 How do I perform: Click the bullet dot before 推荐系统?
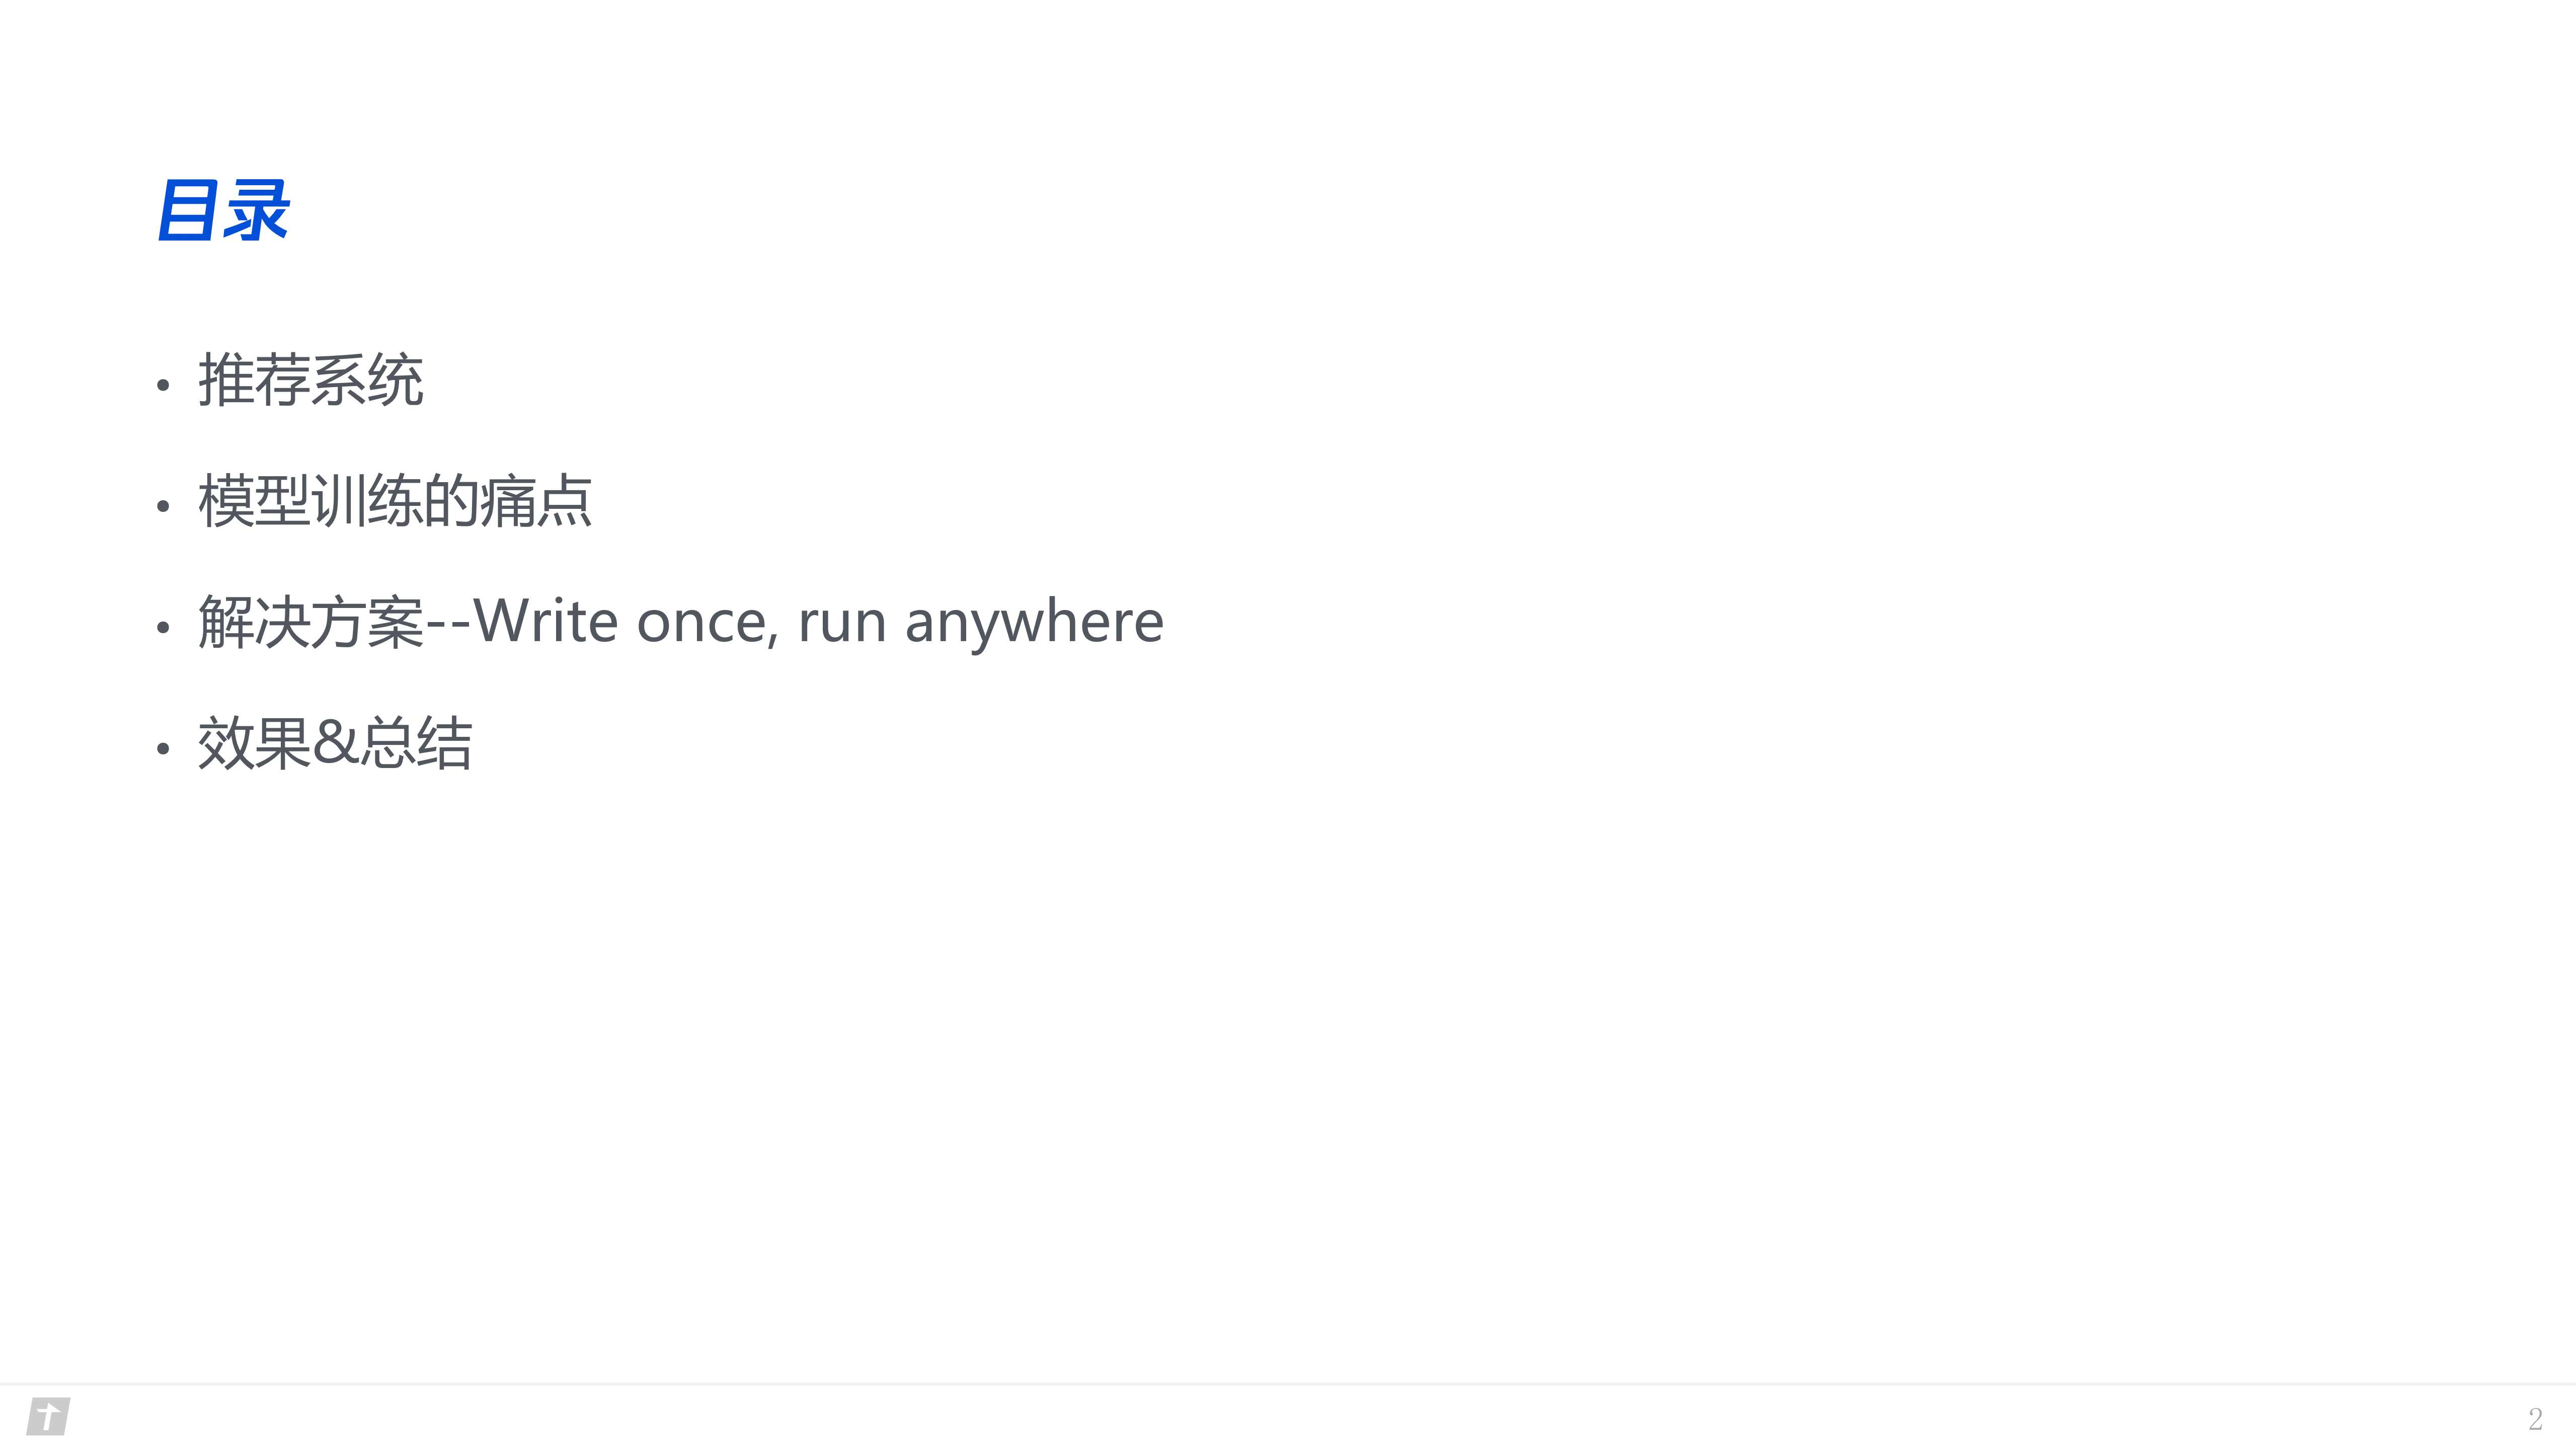pyautogui.click(x=163, y=385)
